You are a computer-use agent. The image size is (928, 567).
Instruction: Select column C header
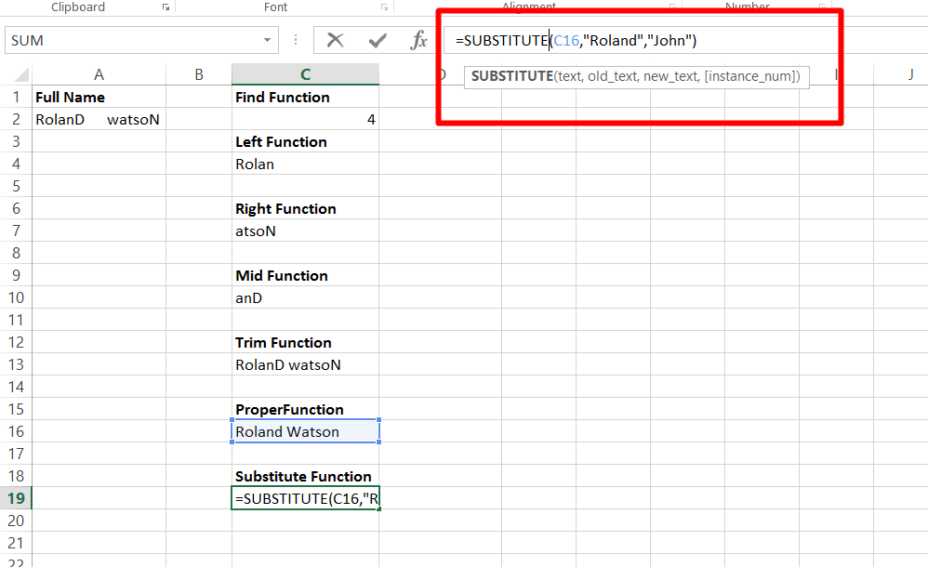(x=305, y=75)
